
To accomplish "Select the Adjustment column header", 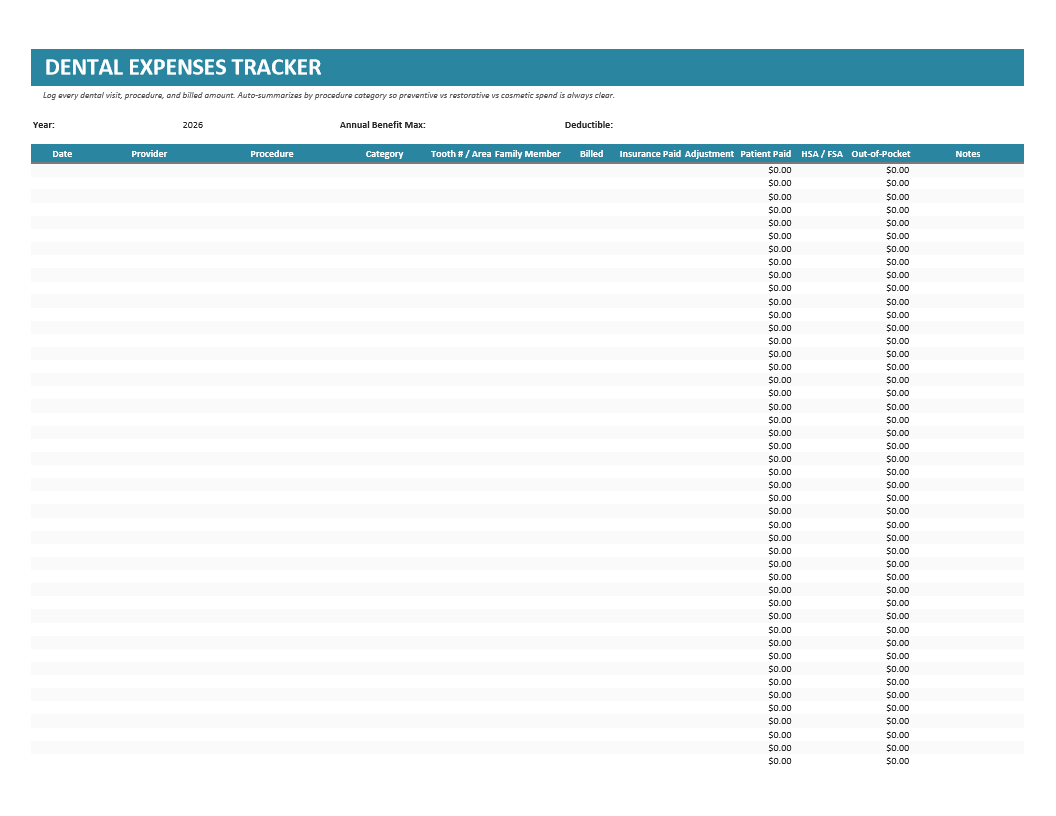I will (709, 154).
